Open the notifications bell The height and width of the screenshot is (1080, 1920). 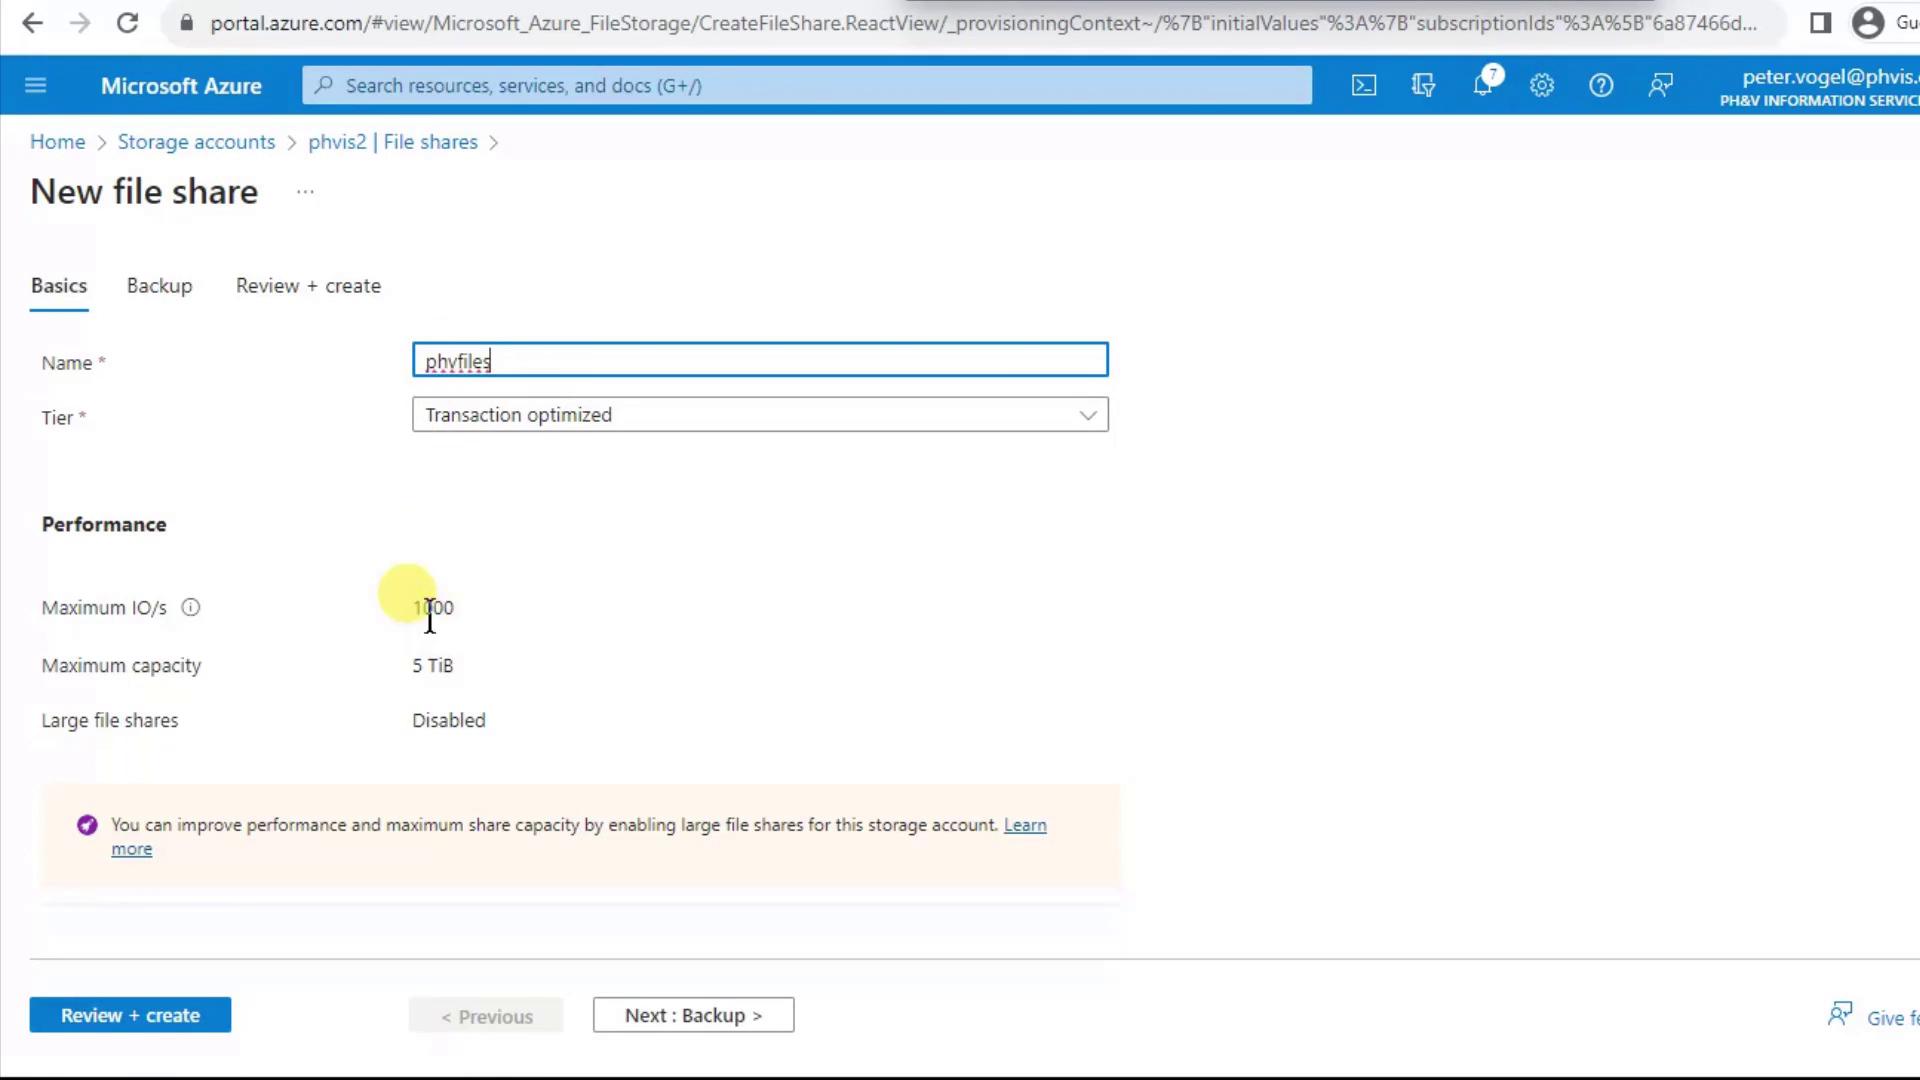pyautogui.click(x=1483, y=86)
